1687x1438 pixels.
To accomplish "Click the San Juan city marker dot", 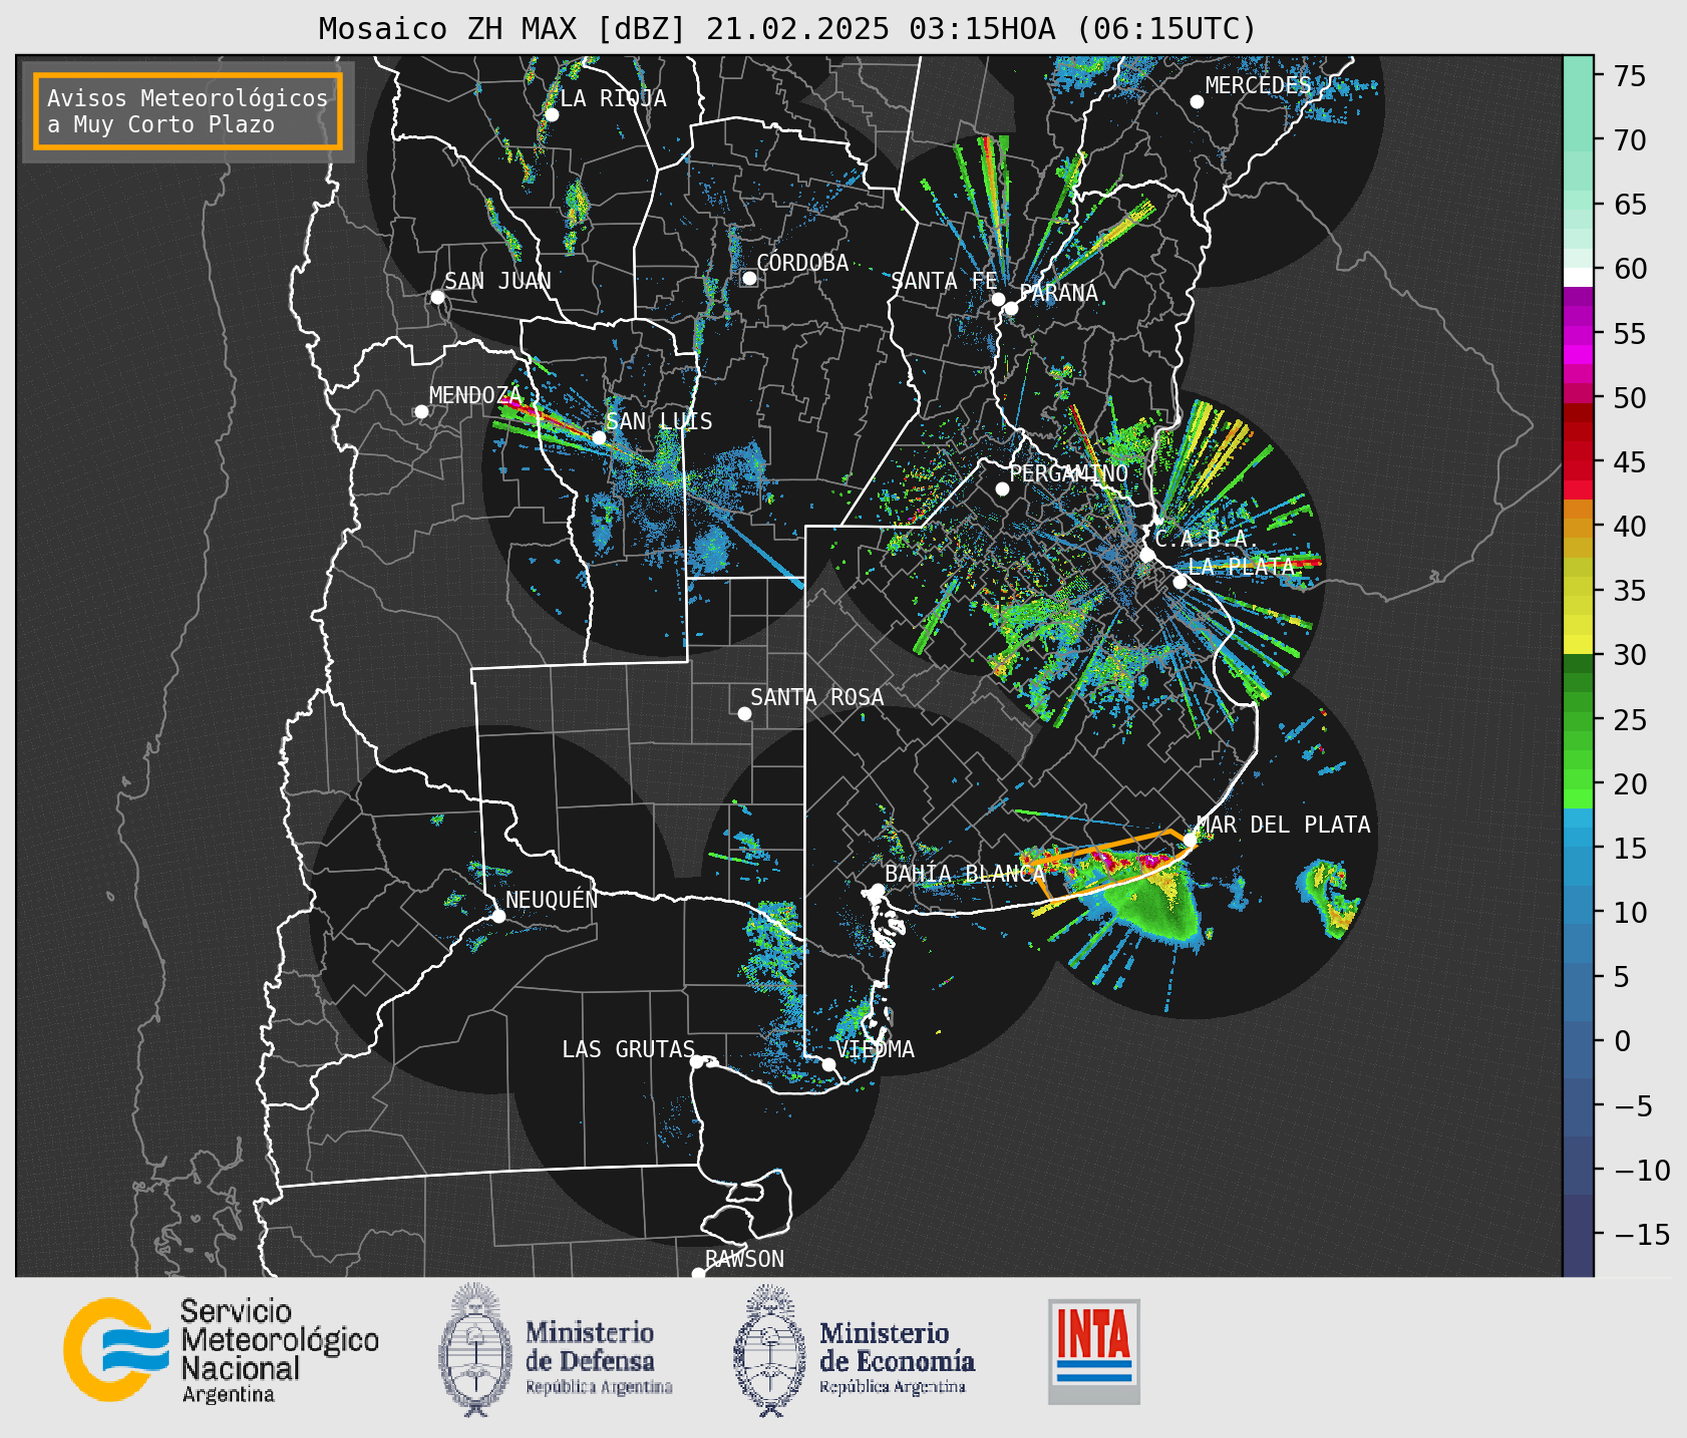I will [437, 297].
